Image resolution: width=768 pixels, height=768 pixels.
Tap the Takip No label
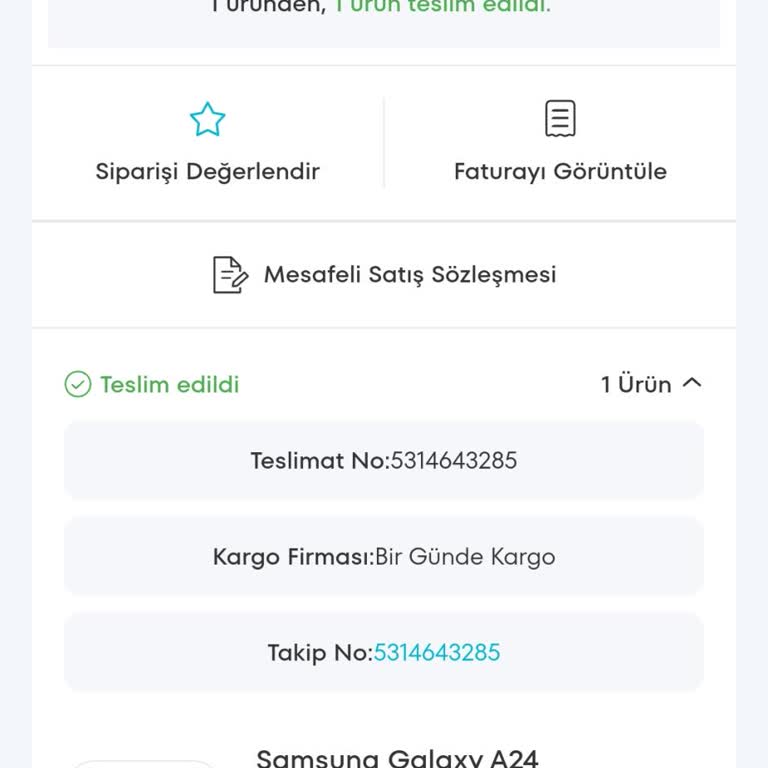(318, 653)
